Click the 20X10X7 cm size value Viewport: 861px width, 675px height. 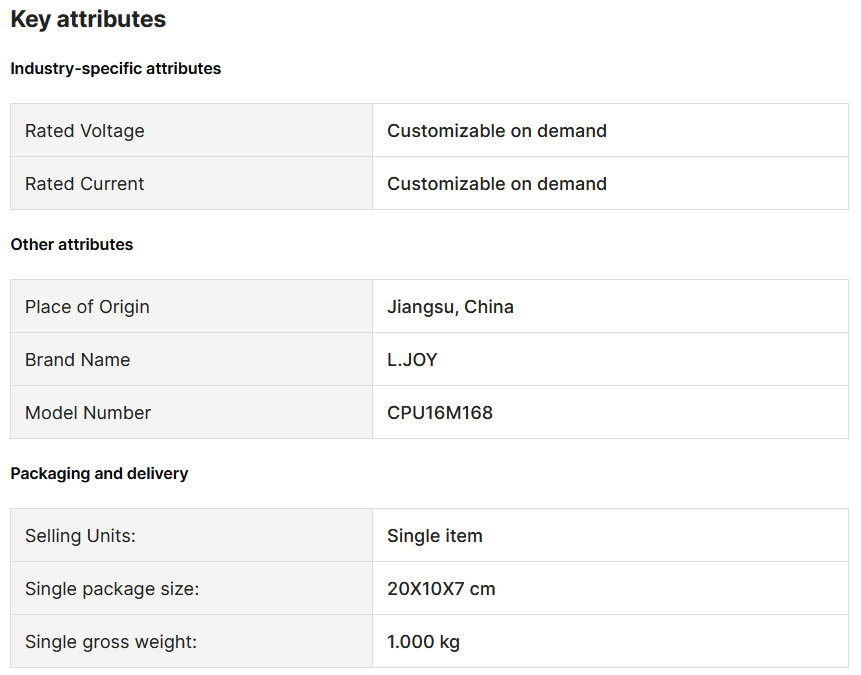(x=441, y=589)
